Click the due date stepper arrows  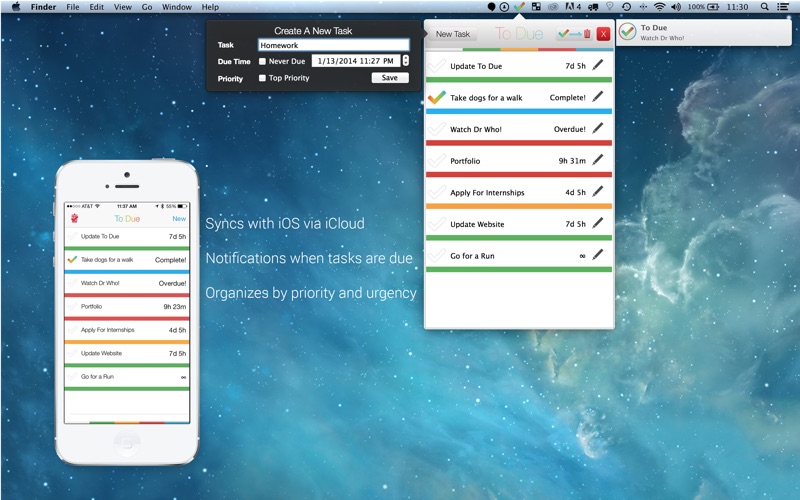click(x=406, y=61)
